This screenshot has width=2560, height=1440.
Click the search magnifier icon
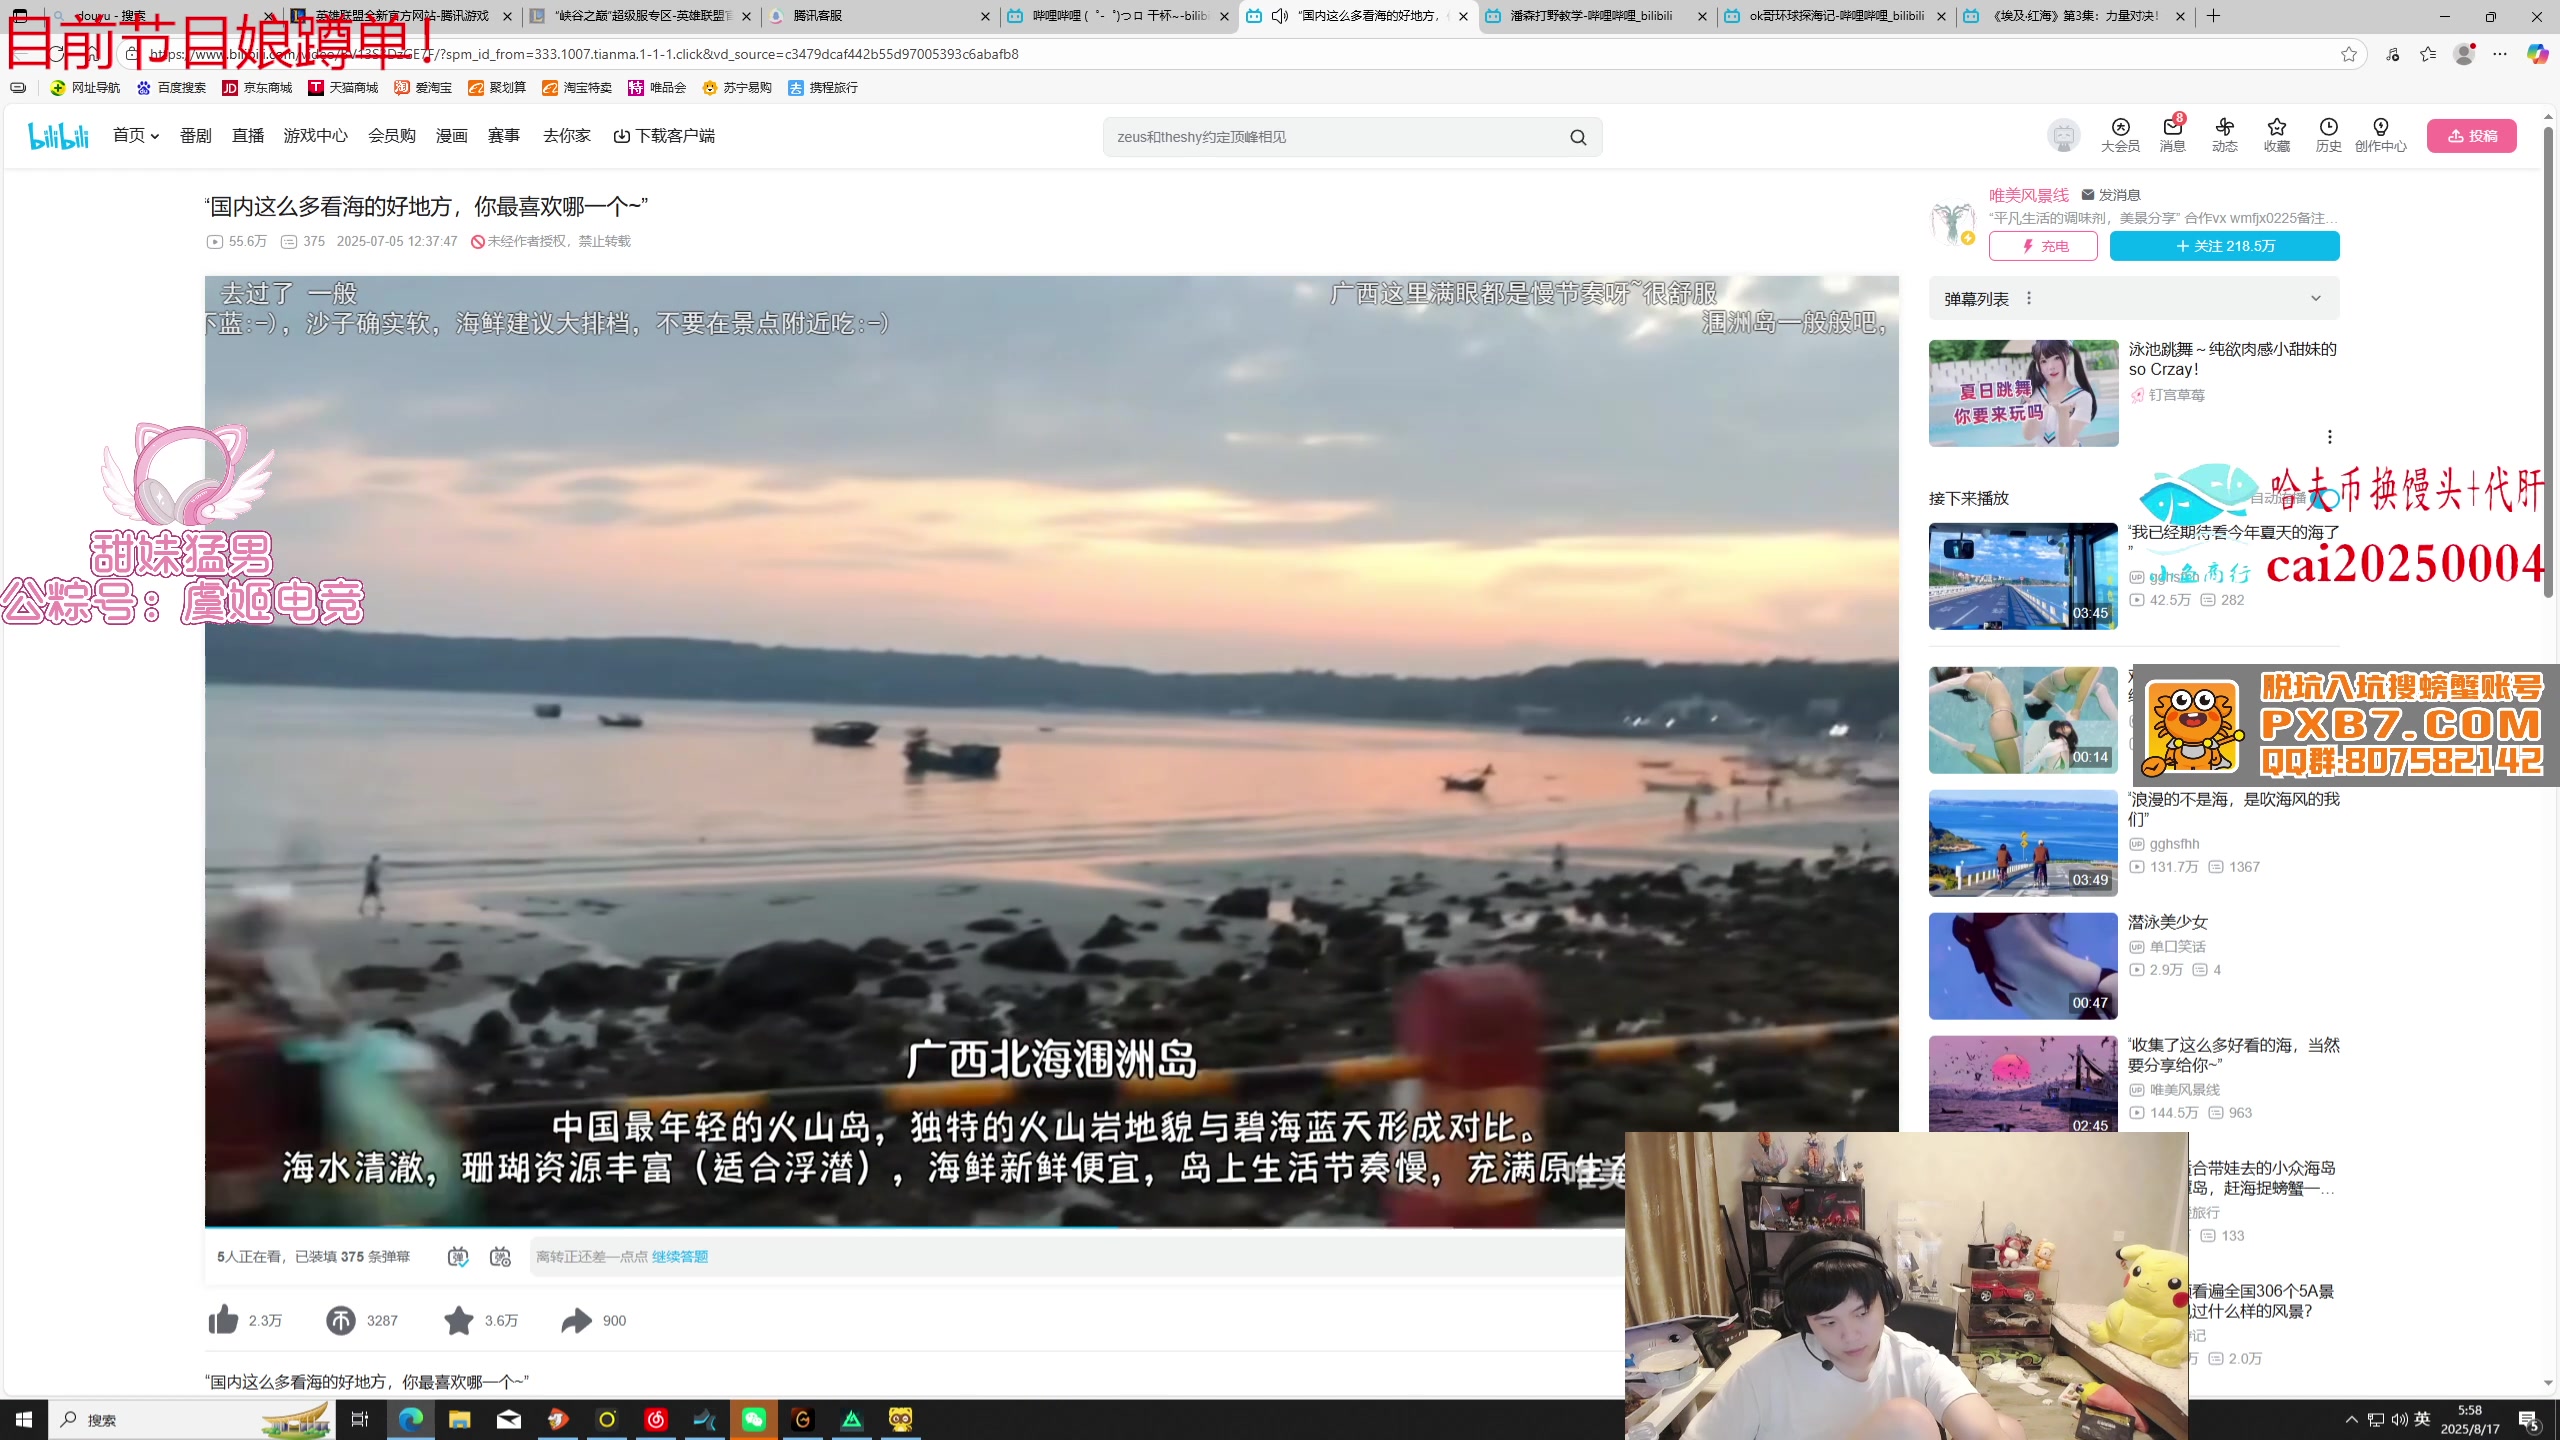click(x=1578, y=137)
